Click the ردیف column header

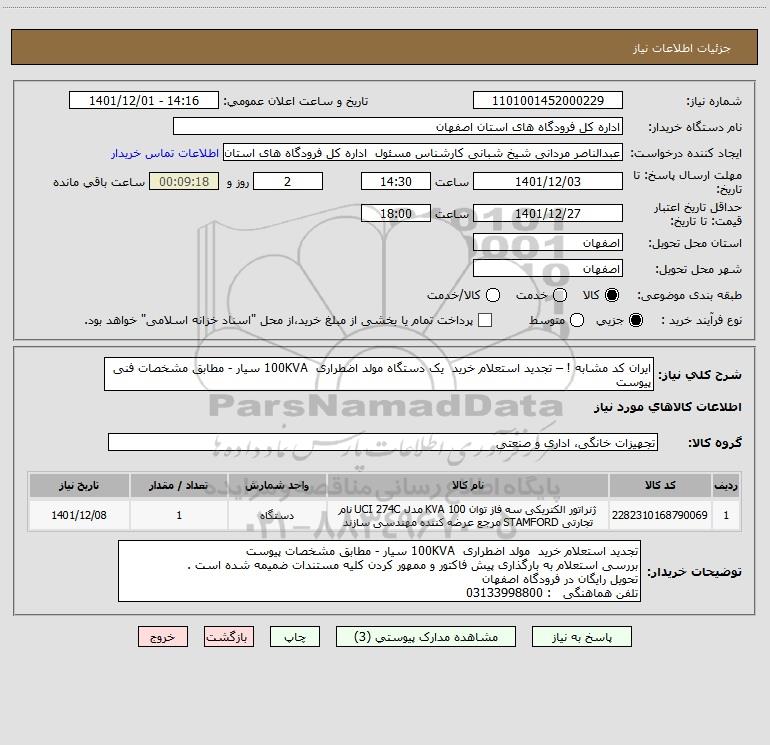(x=726, y=485)
